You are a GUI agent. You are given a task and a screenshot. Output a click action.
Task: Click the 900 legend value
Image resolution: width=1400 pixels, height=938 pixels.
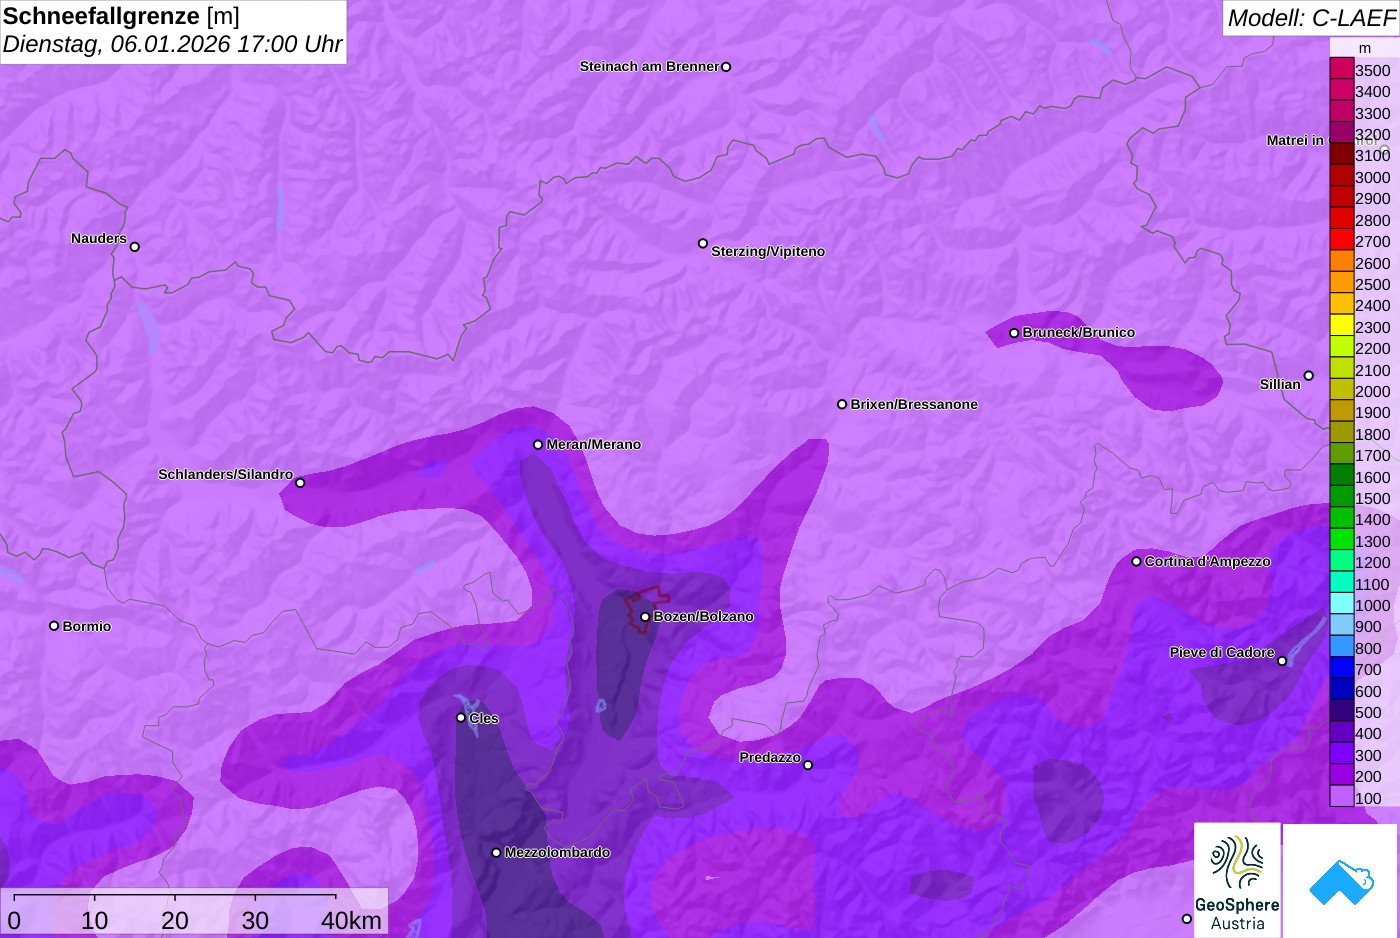tap(1369, 627)
